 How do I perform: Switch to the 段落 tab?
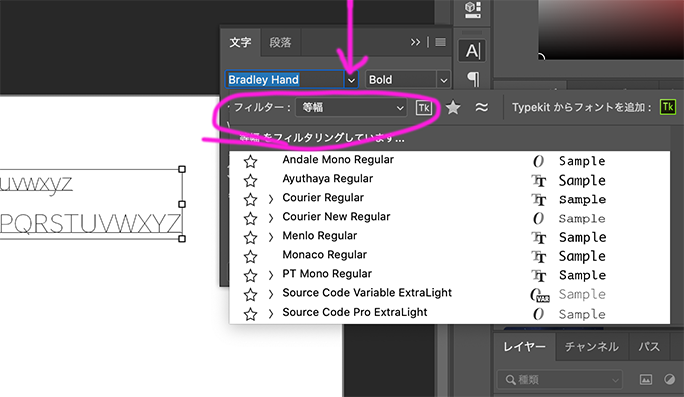coord(280,42)
